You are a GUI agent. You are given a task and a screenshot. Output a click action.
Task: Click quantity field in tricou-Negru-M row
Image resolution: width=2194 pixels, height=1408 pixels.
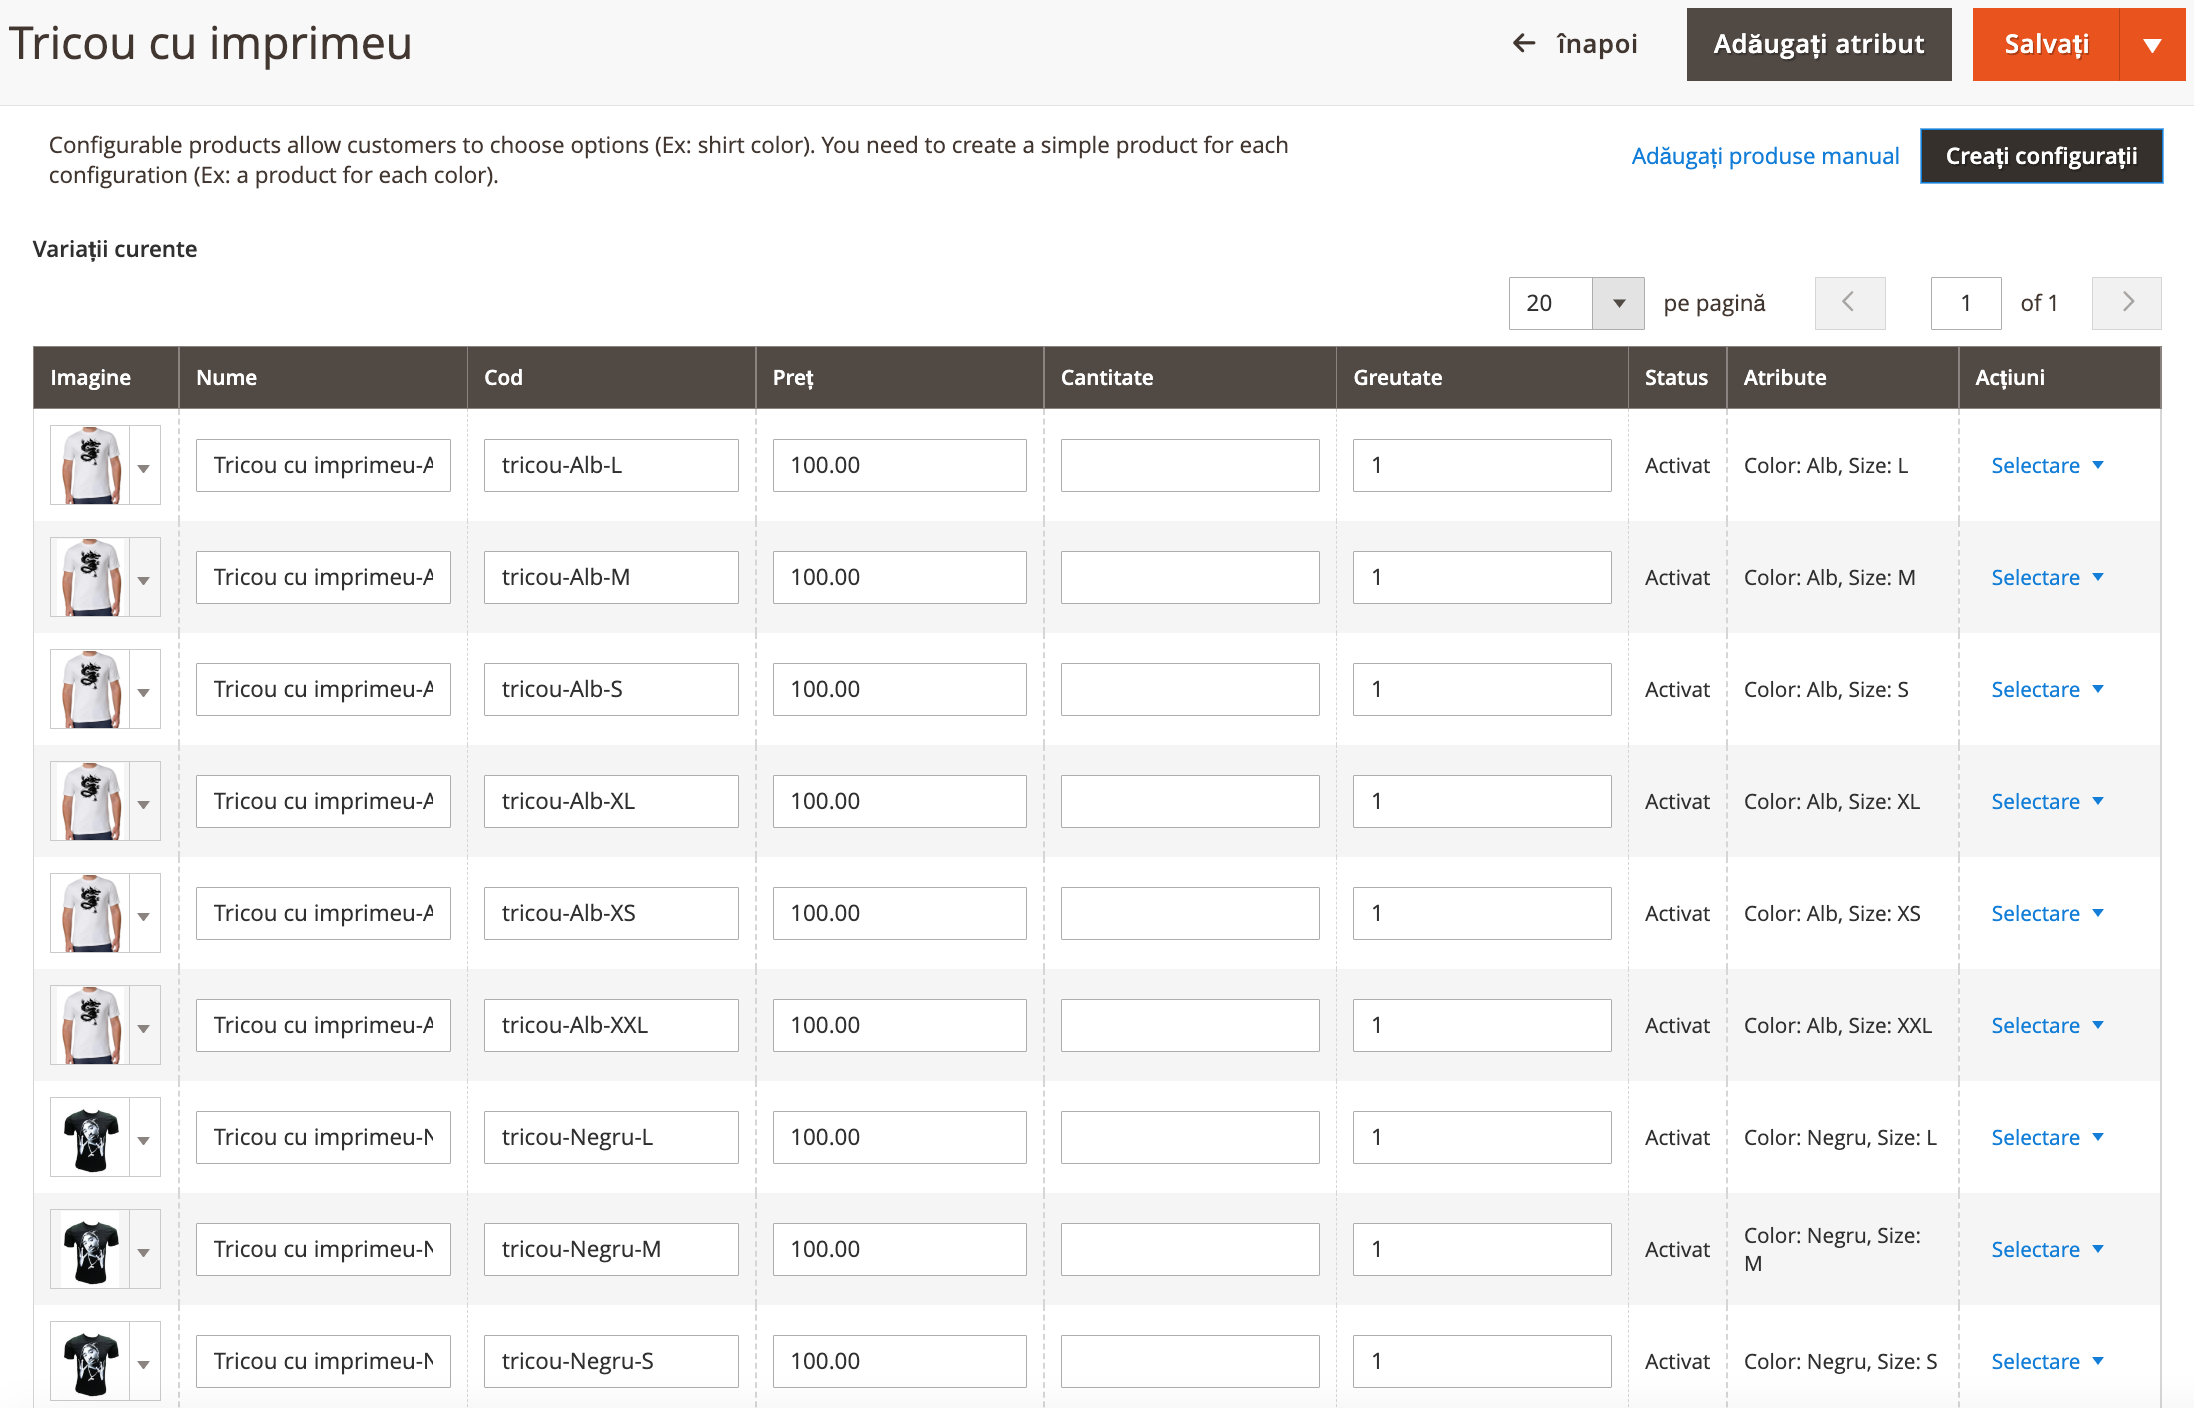[x=1190, y=1249]
